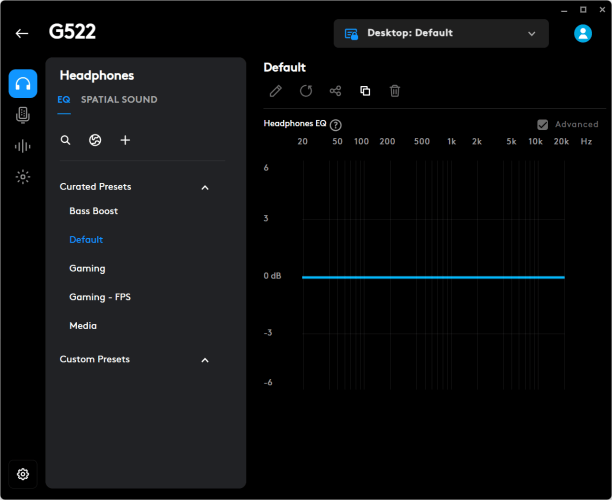Viewport: 612px width, 500px height.
Task: Click the Custom Presets heading
Action: pos(94,359)
